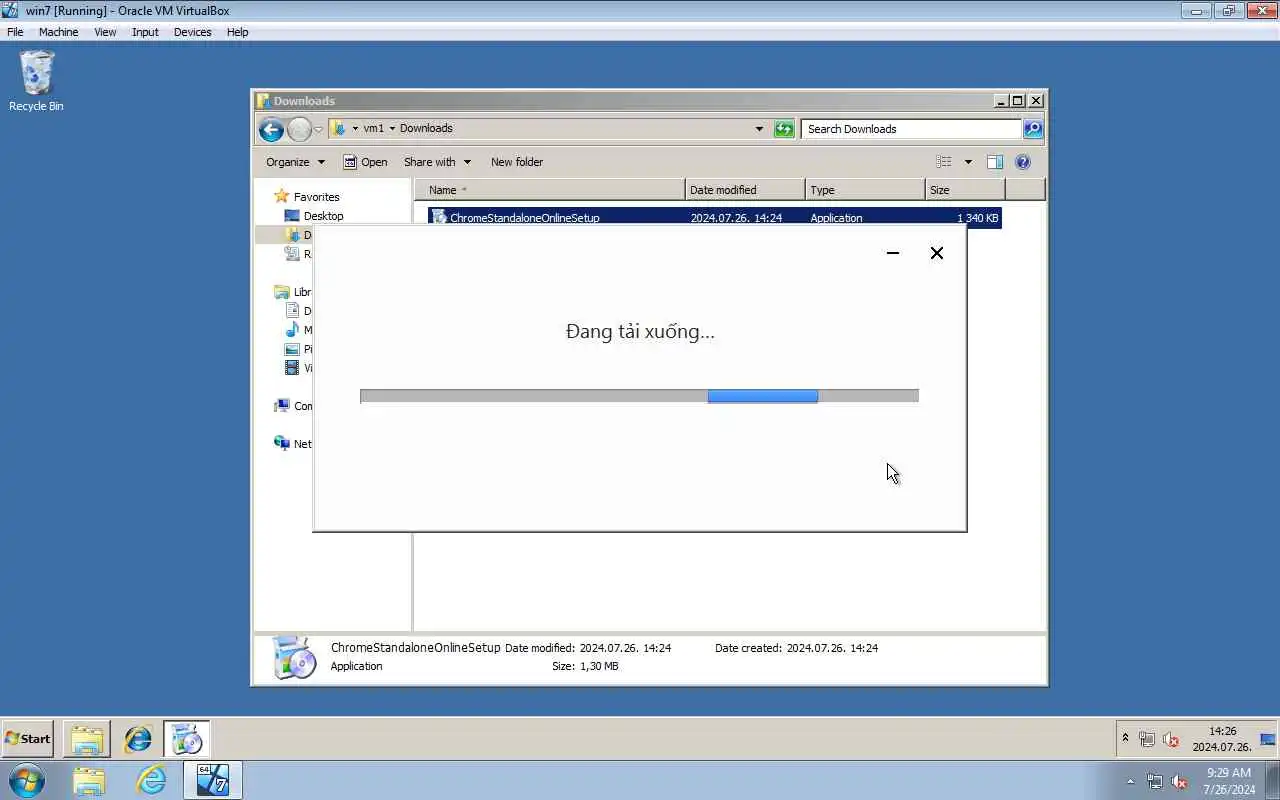The height and width of the screenshot is (800, 1280).
Task: Click the guest tray network icon
Action: click(1147, 740)
